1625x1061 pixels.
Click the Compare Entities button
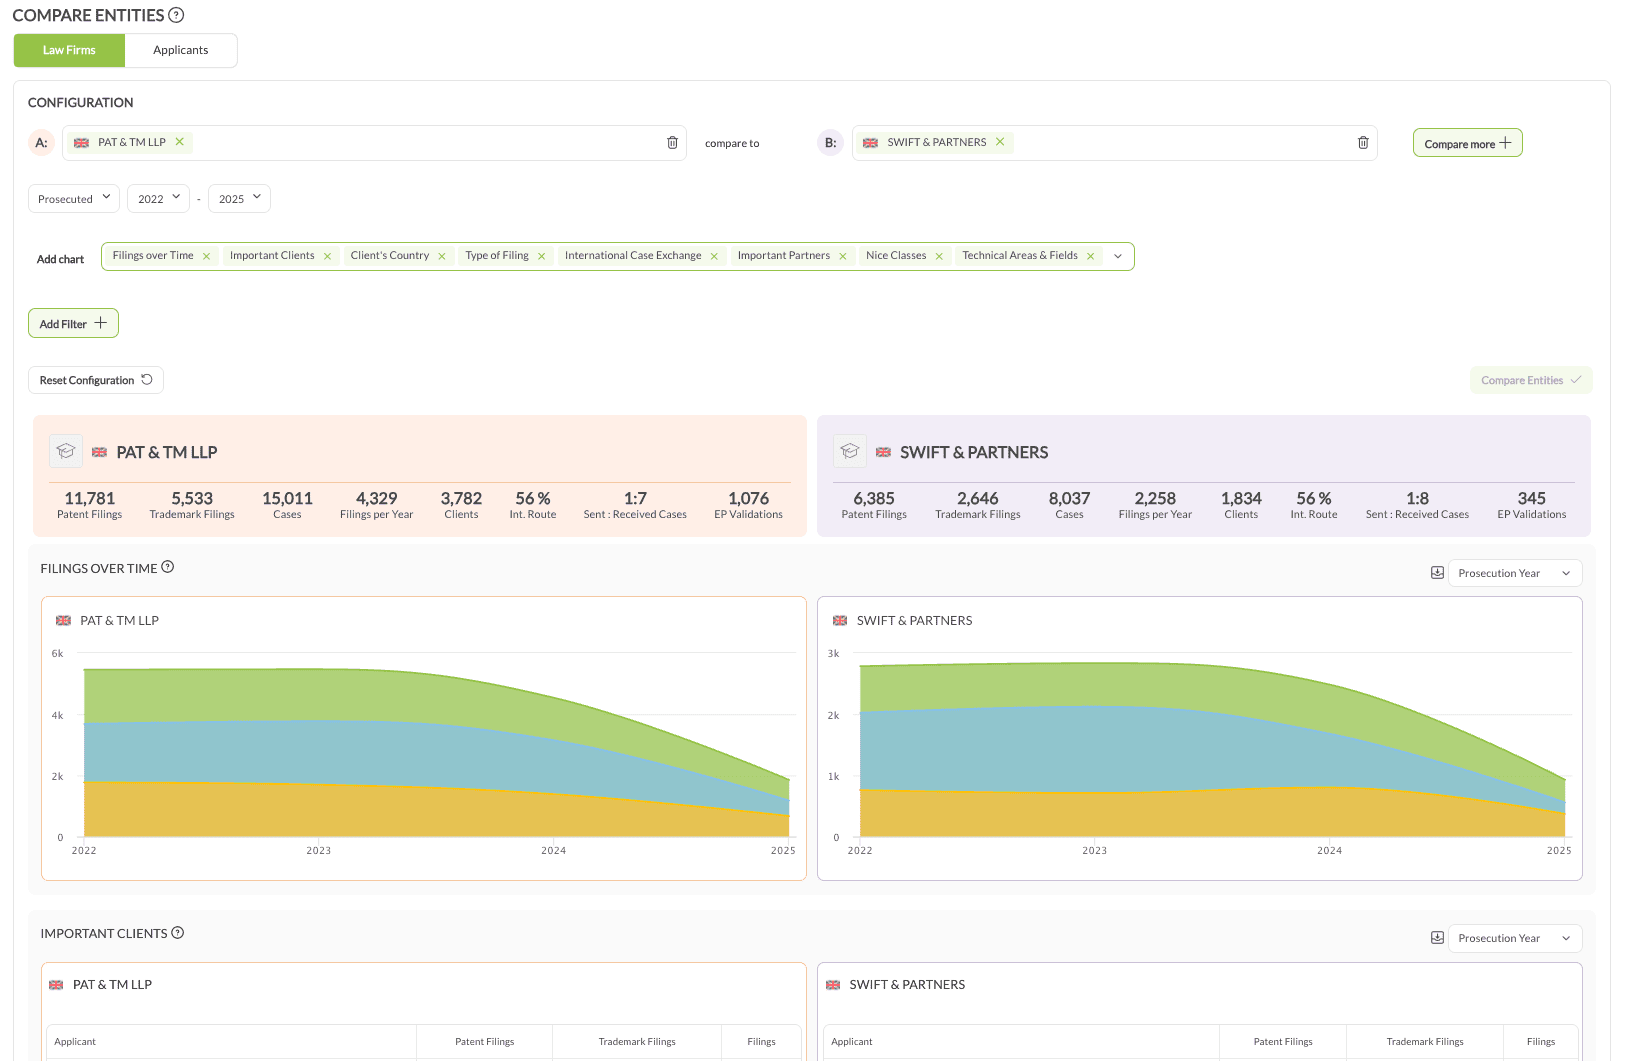click(x=1531, y=380)
